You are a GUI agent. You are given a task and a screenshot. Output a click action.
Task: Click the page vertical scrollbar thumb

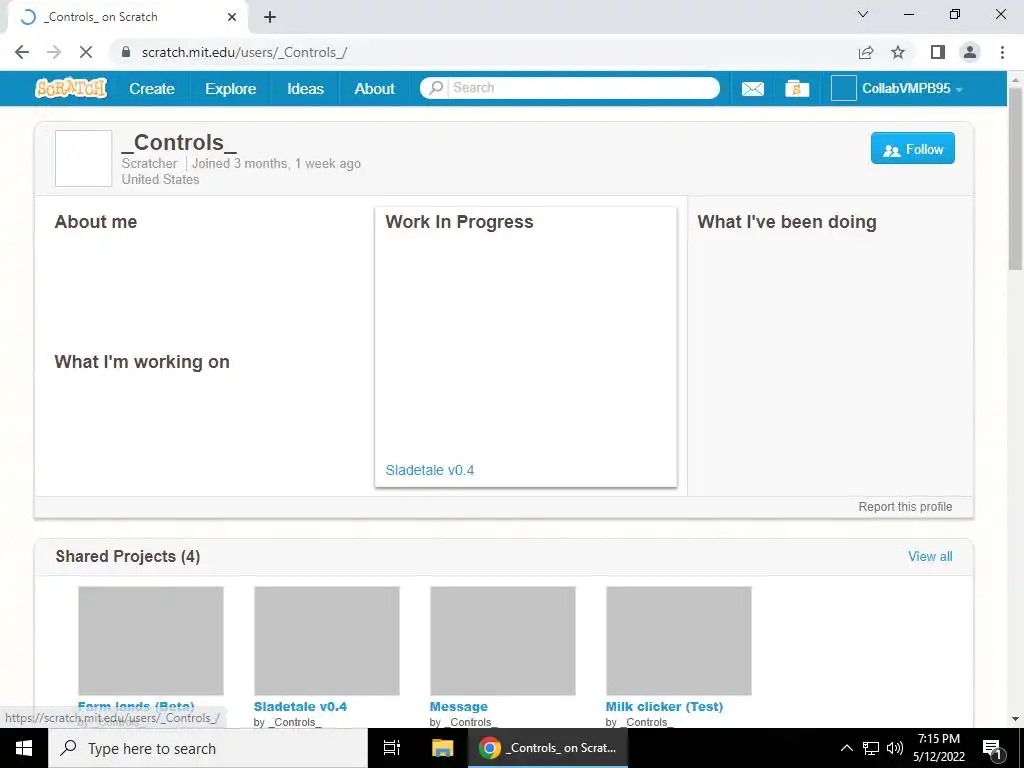[1015, 178]
